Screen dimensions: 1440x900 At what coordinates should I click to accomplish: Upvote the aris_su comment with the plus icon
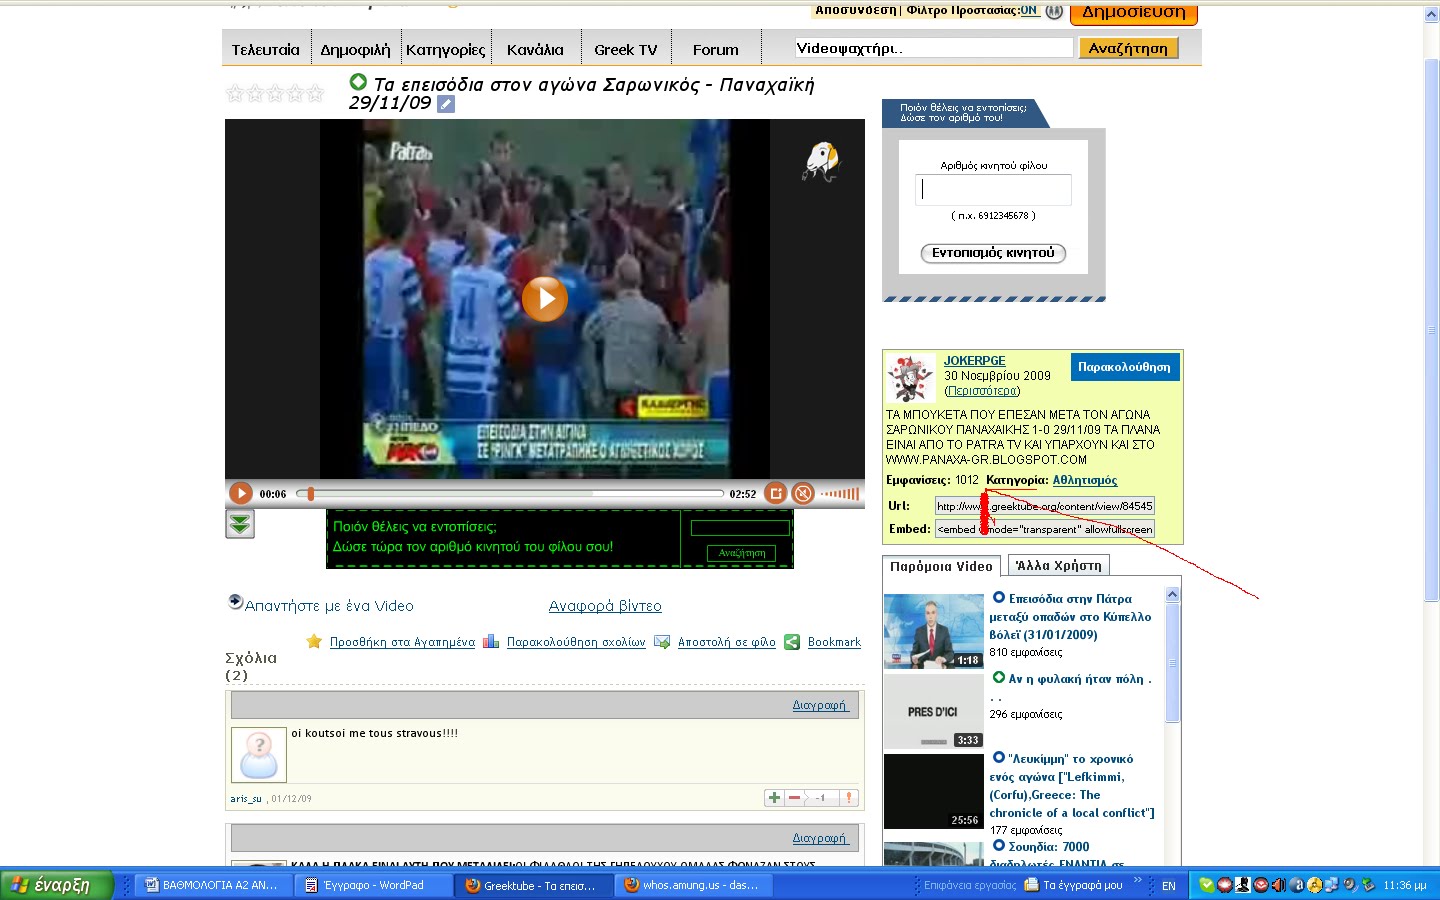(x=774, y=798)
